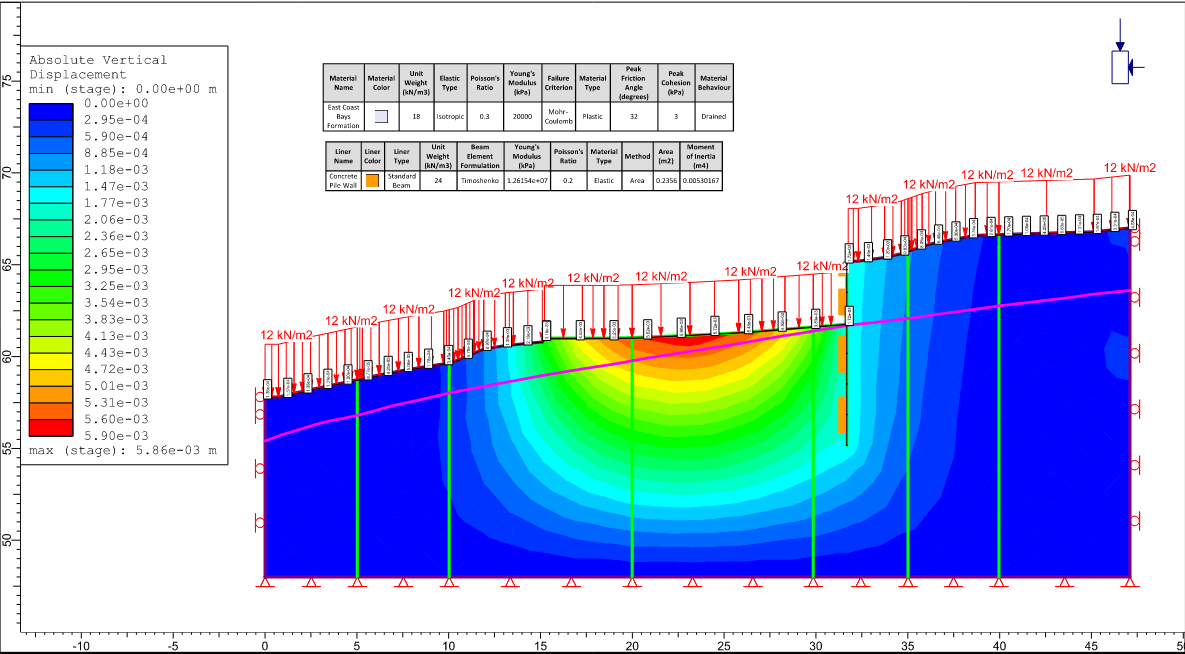This screenshot has width=1185, height=654.
Task: Click the 'Concrete Pile Wall' liner name cell
Action: point(342,180)
